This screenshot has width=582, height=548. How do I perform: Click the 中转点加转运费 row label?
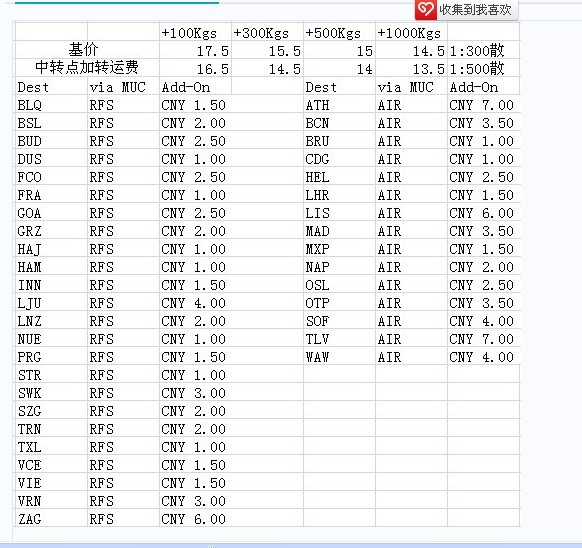click(x=87, y=68)
